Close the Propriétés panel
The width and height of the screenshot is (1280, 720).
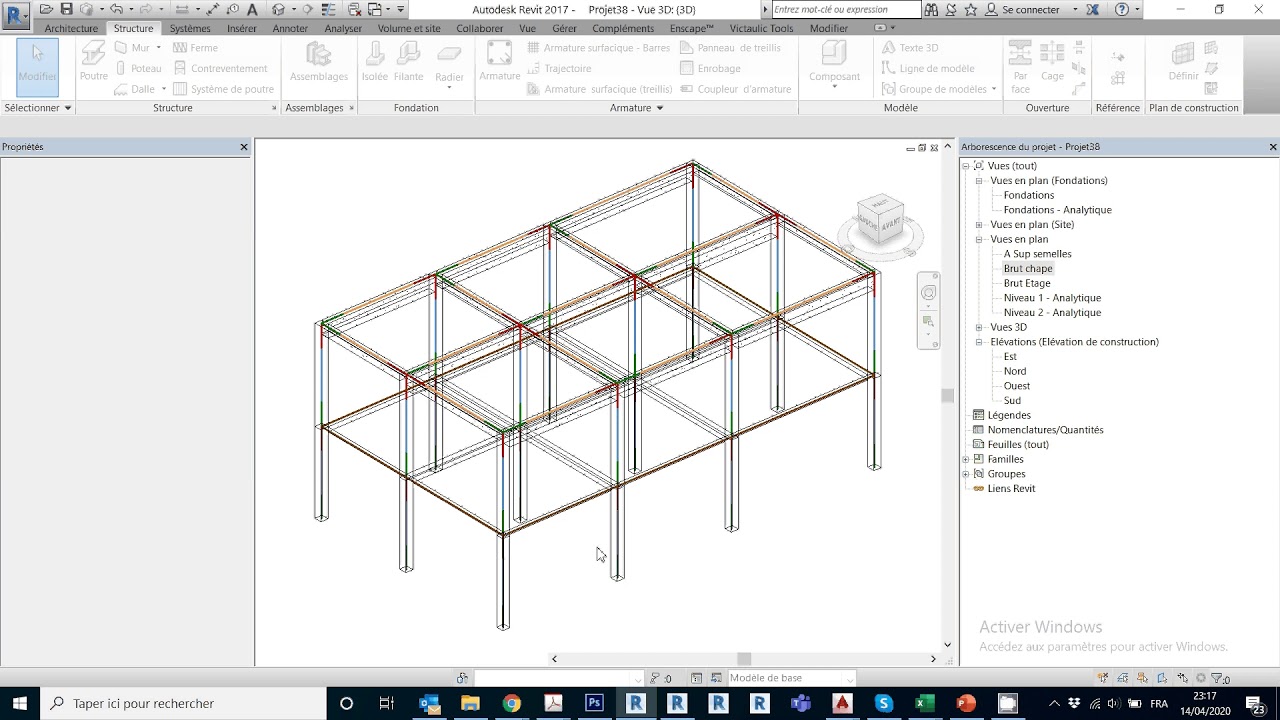pyautogui.click(x=244, y=147)
